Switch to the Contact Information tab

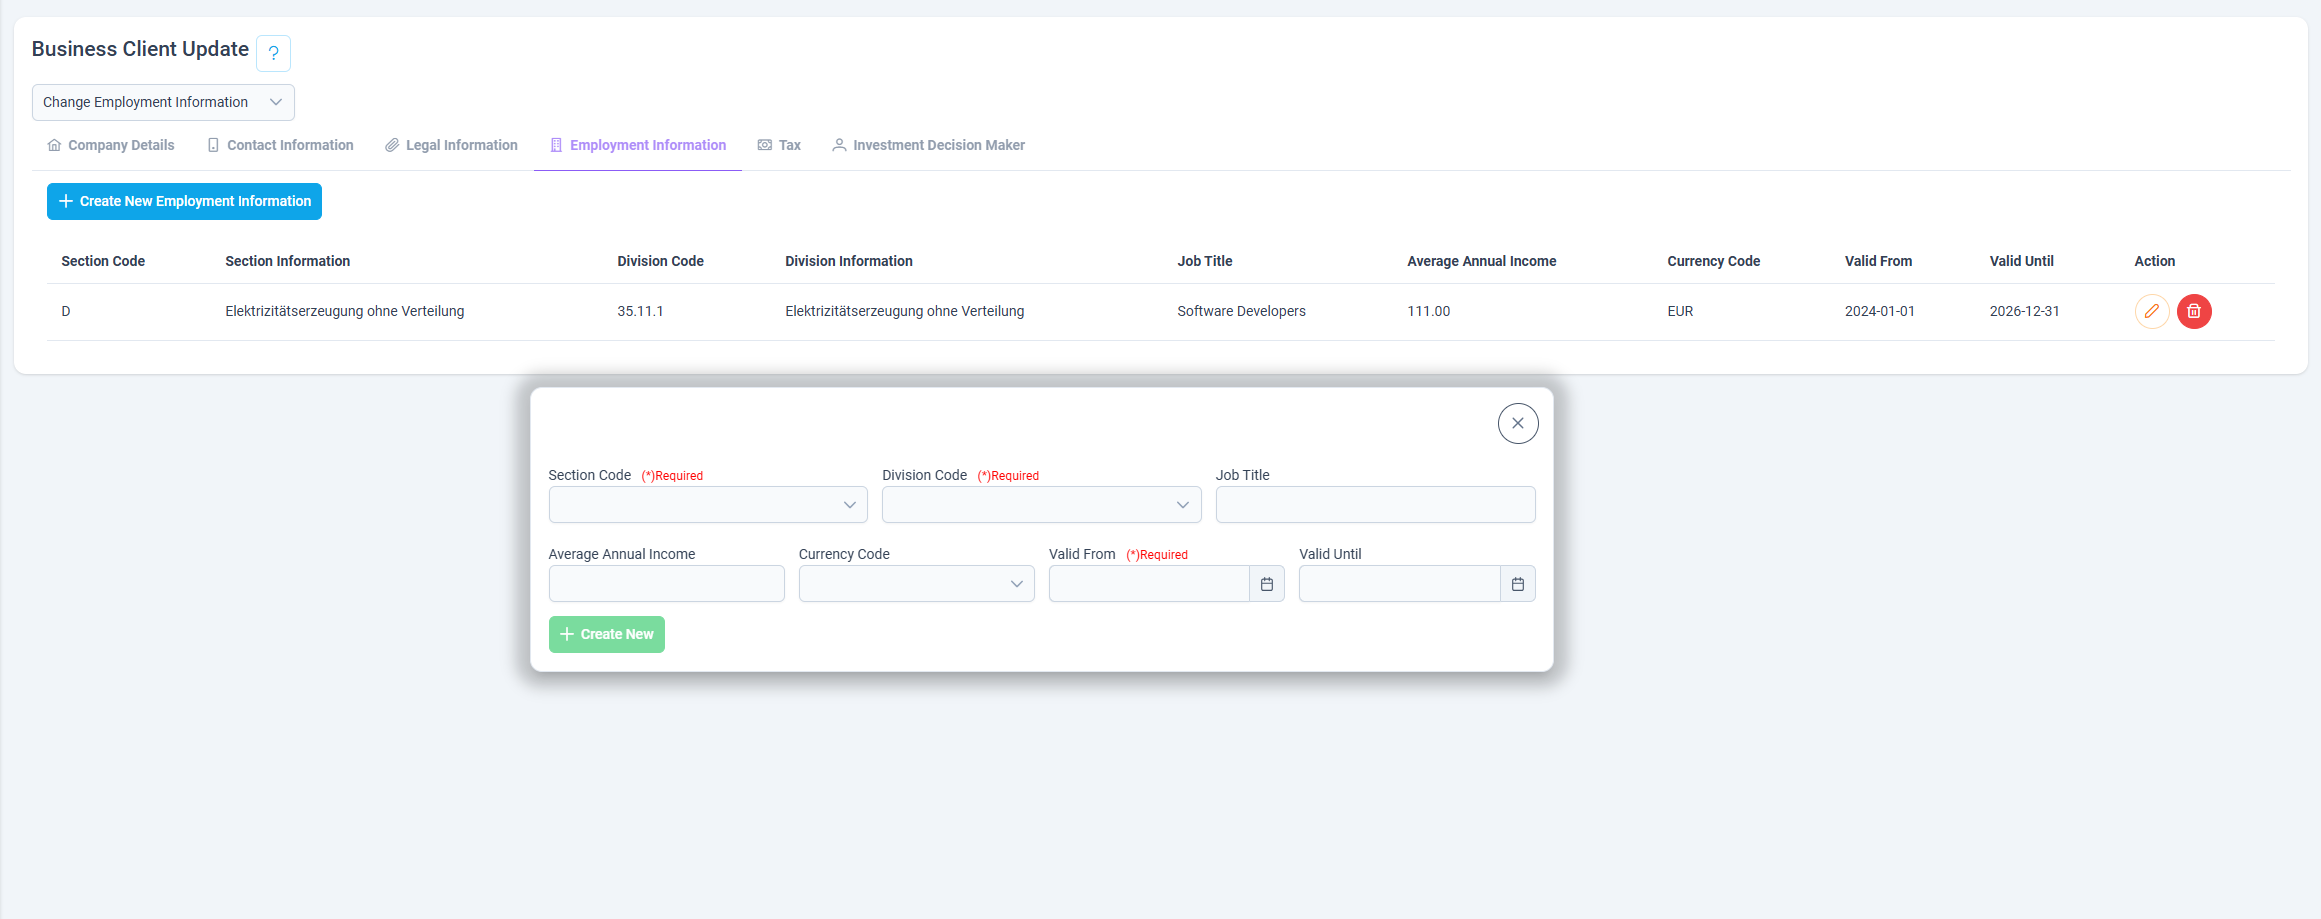tap(280, 145)
